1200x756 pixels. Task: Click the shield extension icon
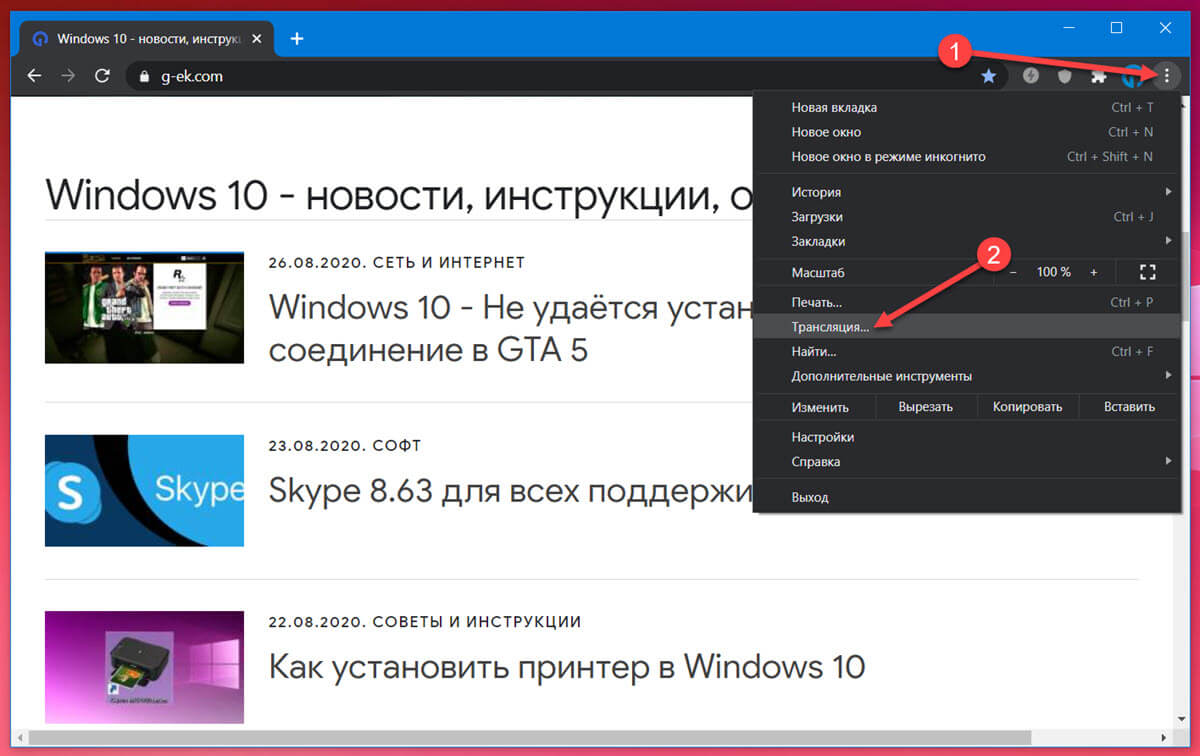(x=1067, y=76)
